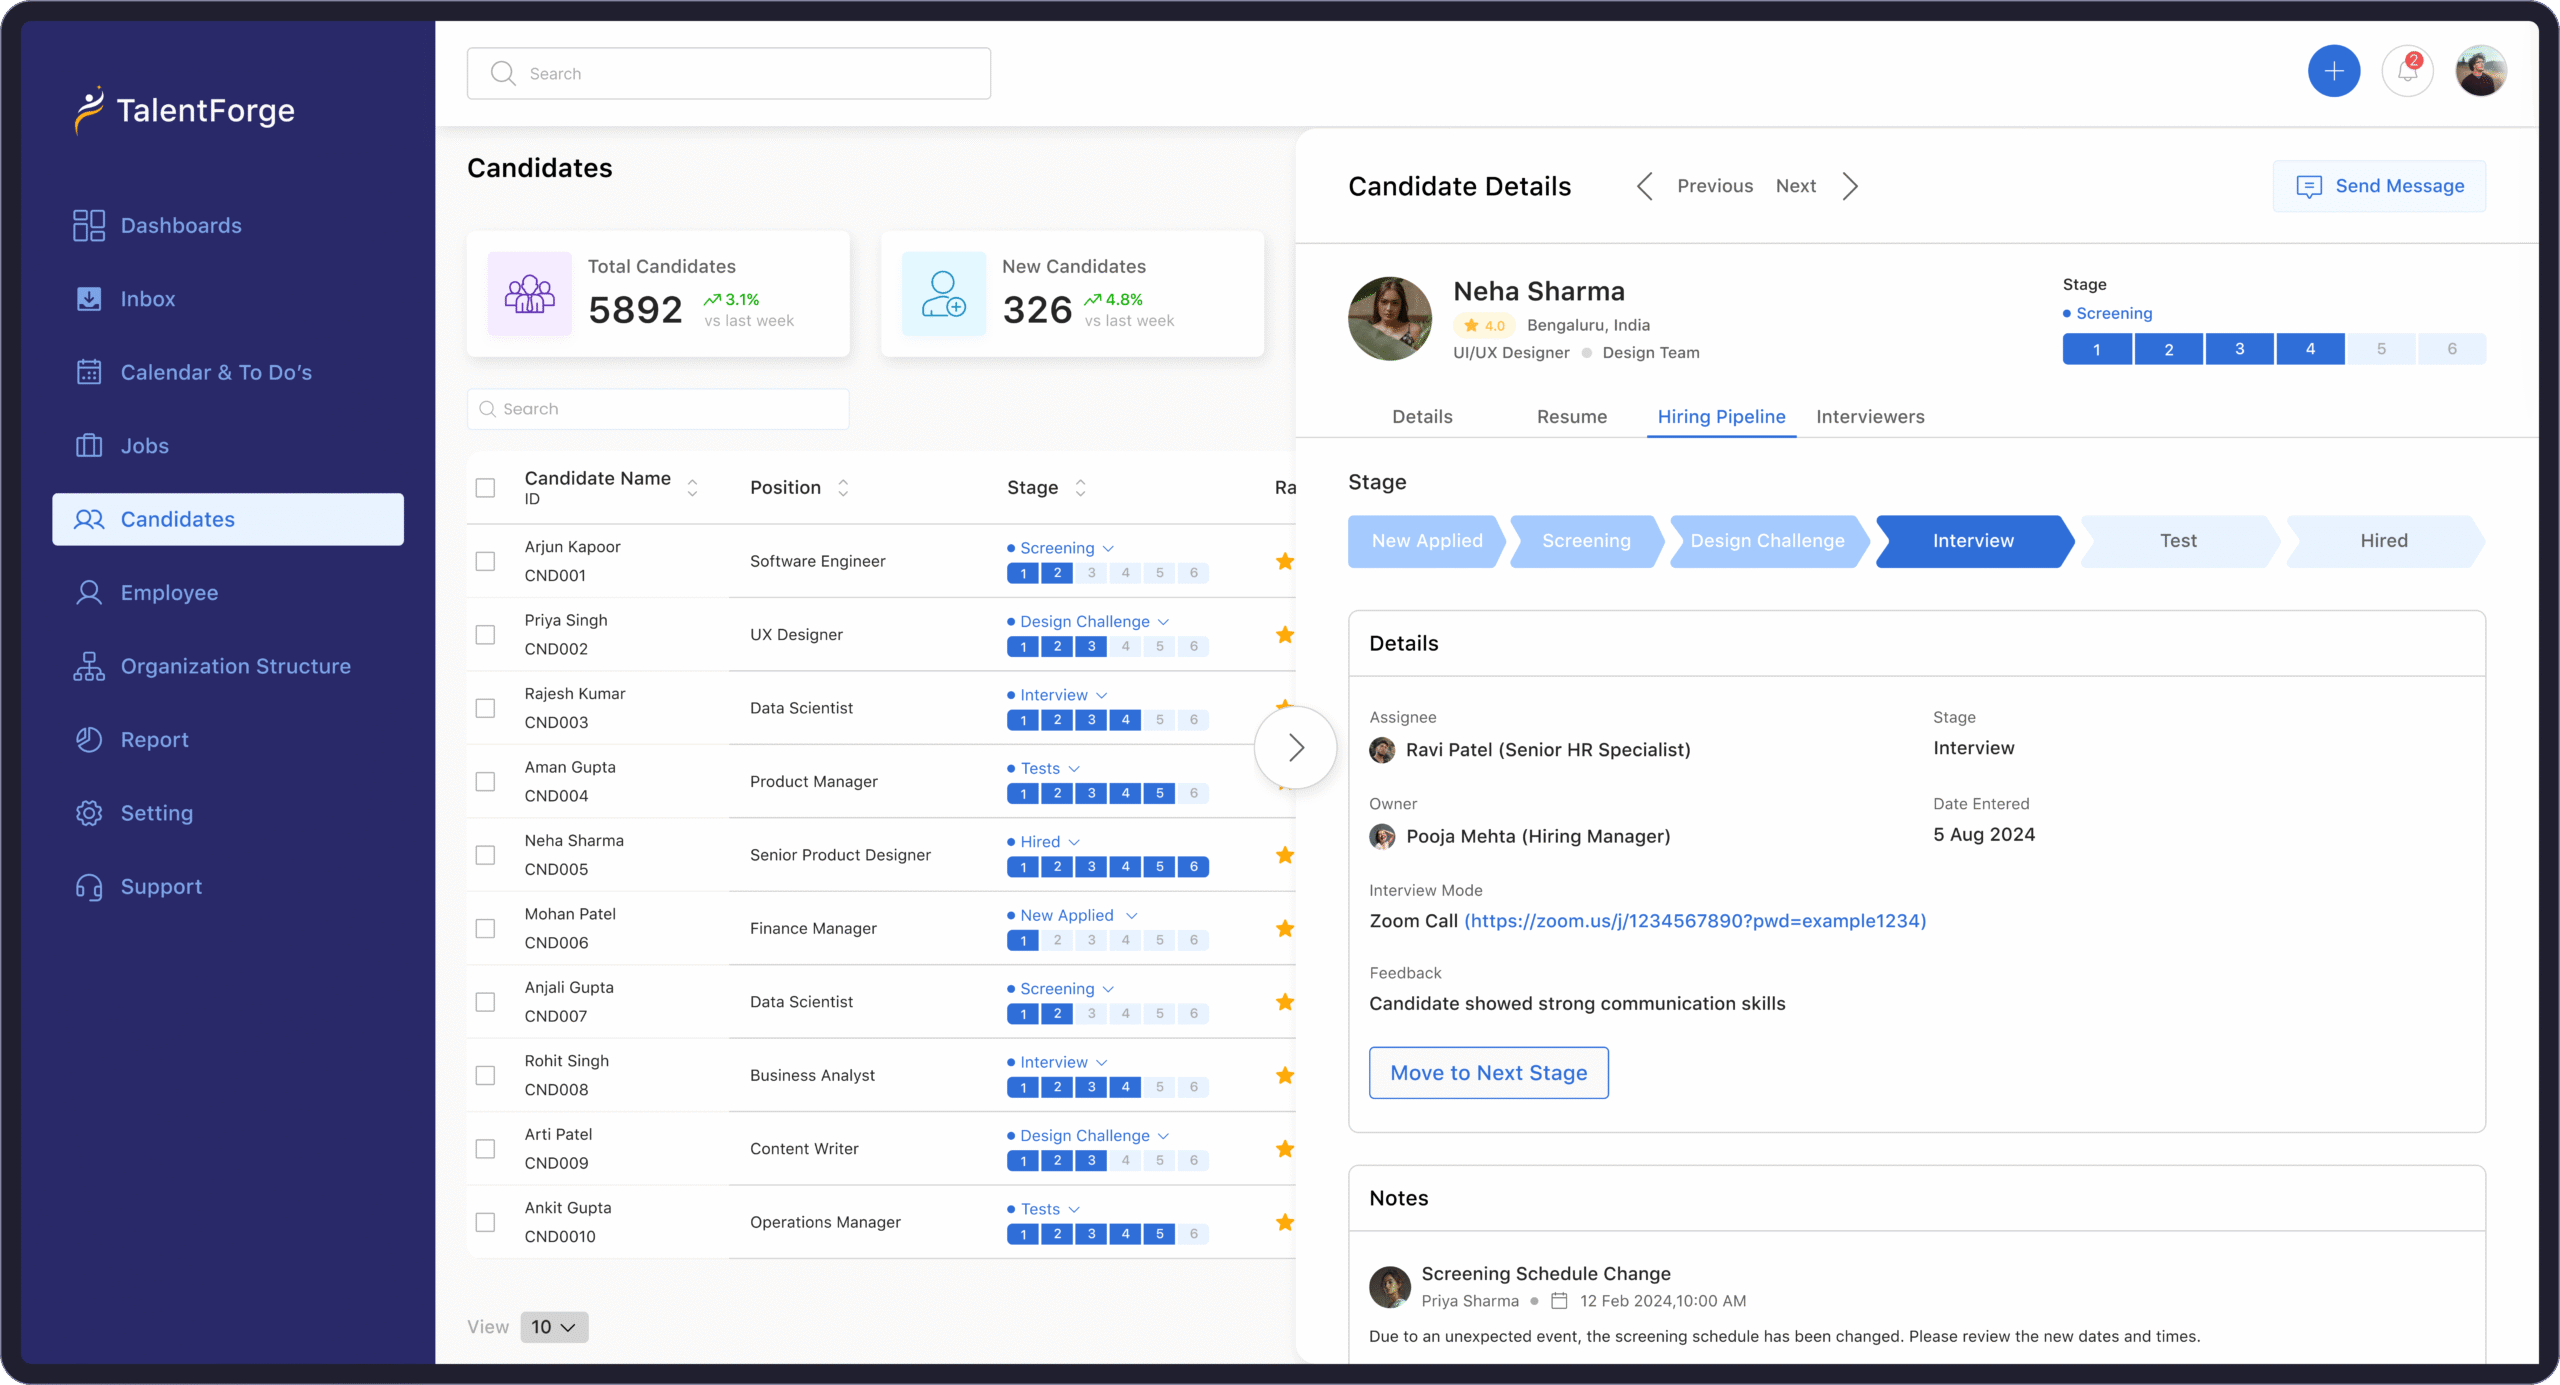Check the Arjun Kapoor row checkbox
Viewport: 2560px width, 1385px height.
pyautogui.click(x=485, y=561)
